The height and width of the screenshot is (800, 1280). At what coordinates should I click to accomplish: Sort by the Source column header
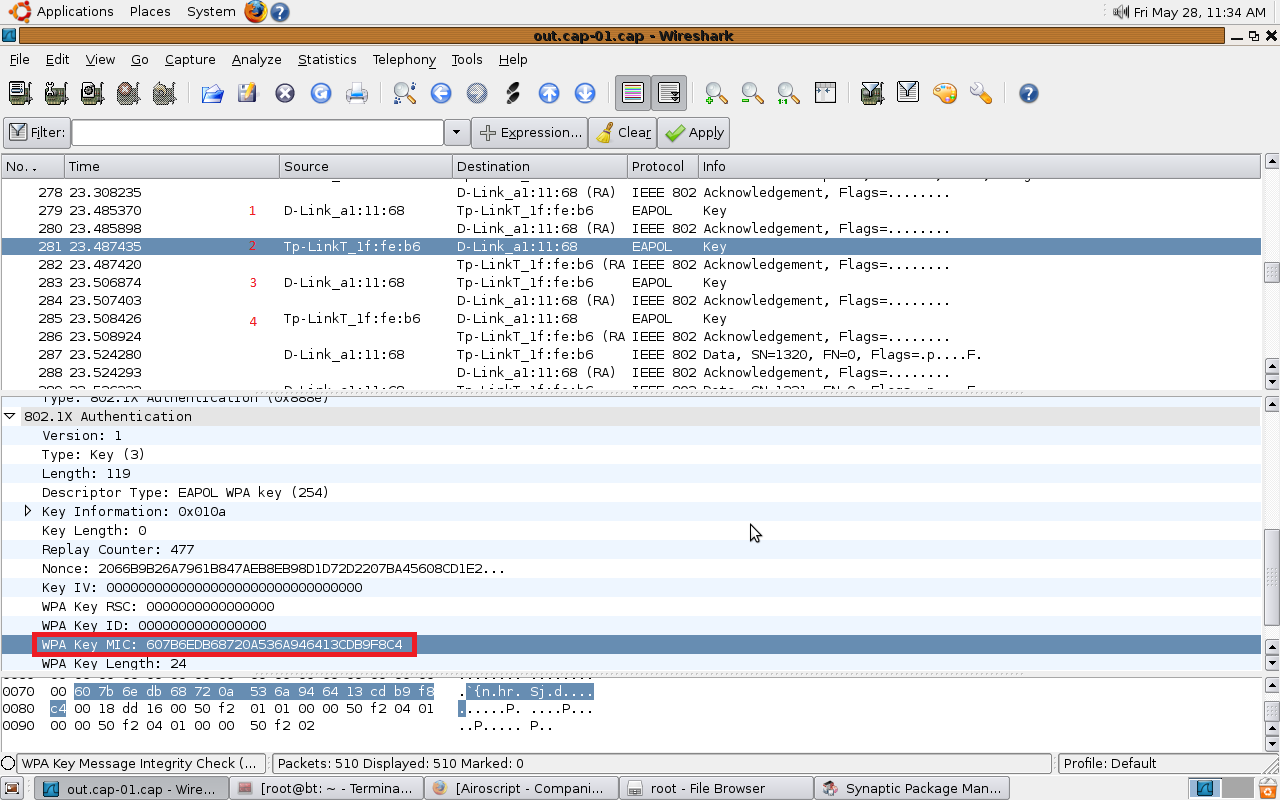(x=366, y=166)
